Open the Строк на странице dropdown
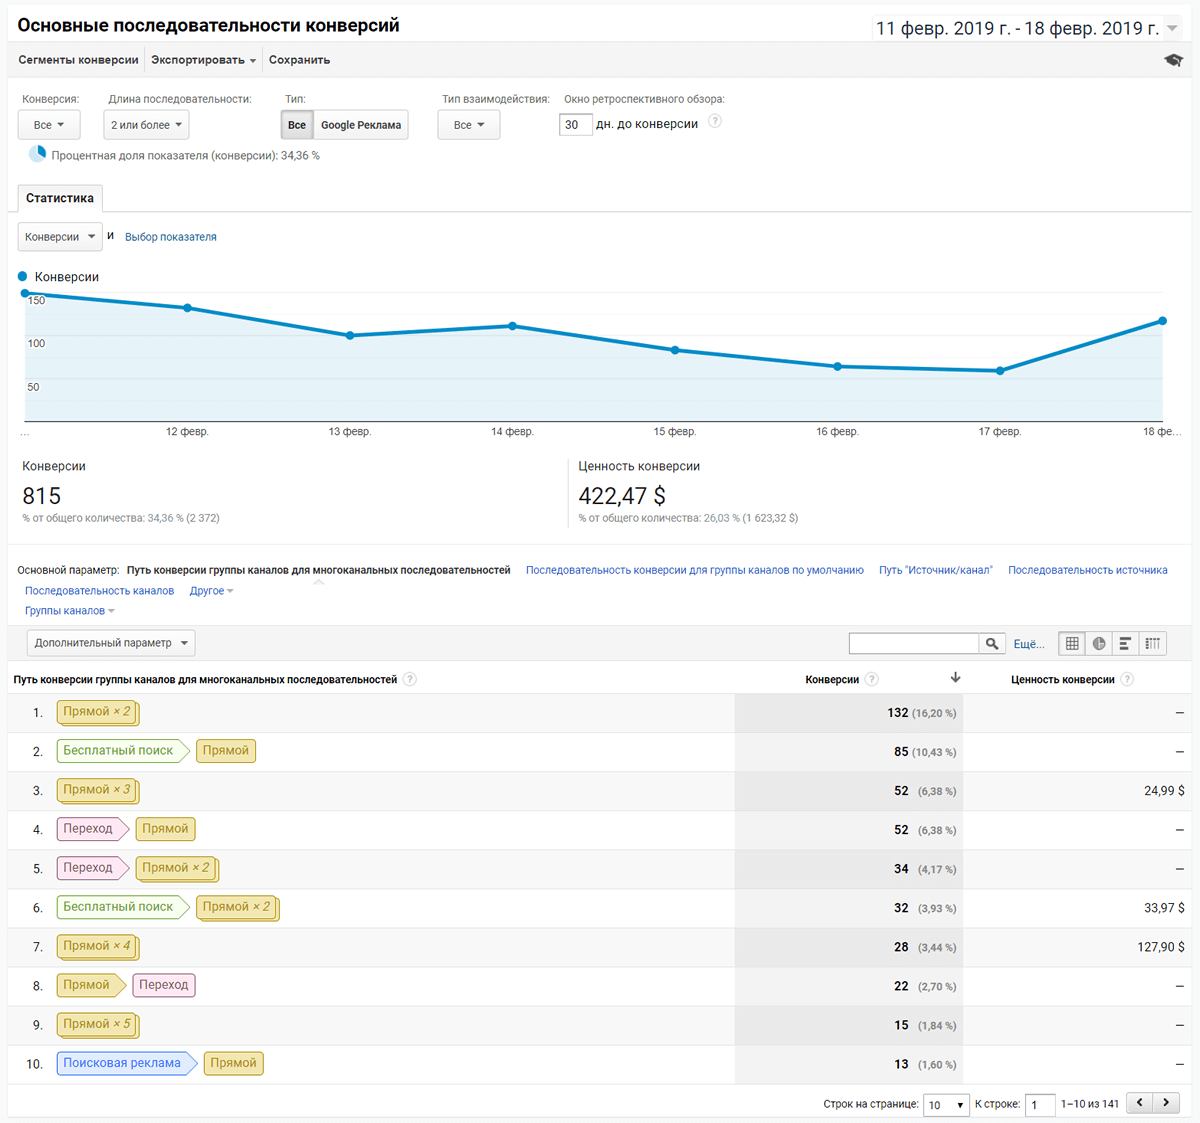Screen dimensions: 1200x1123 pos(944,1104)
